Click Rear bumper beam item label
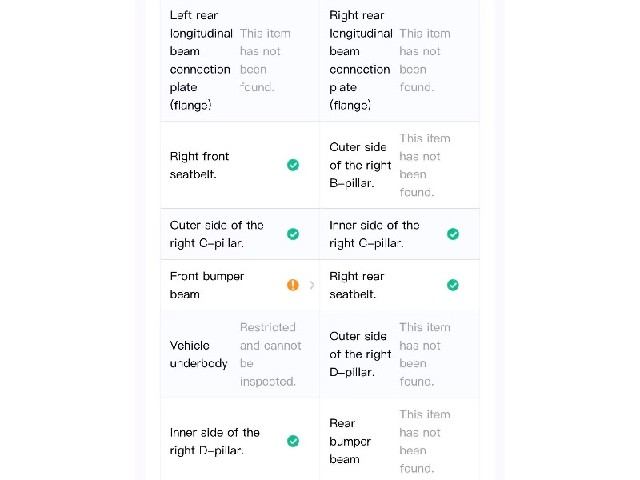The height and width of the screenshot is (480, 640). point(350,441)
